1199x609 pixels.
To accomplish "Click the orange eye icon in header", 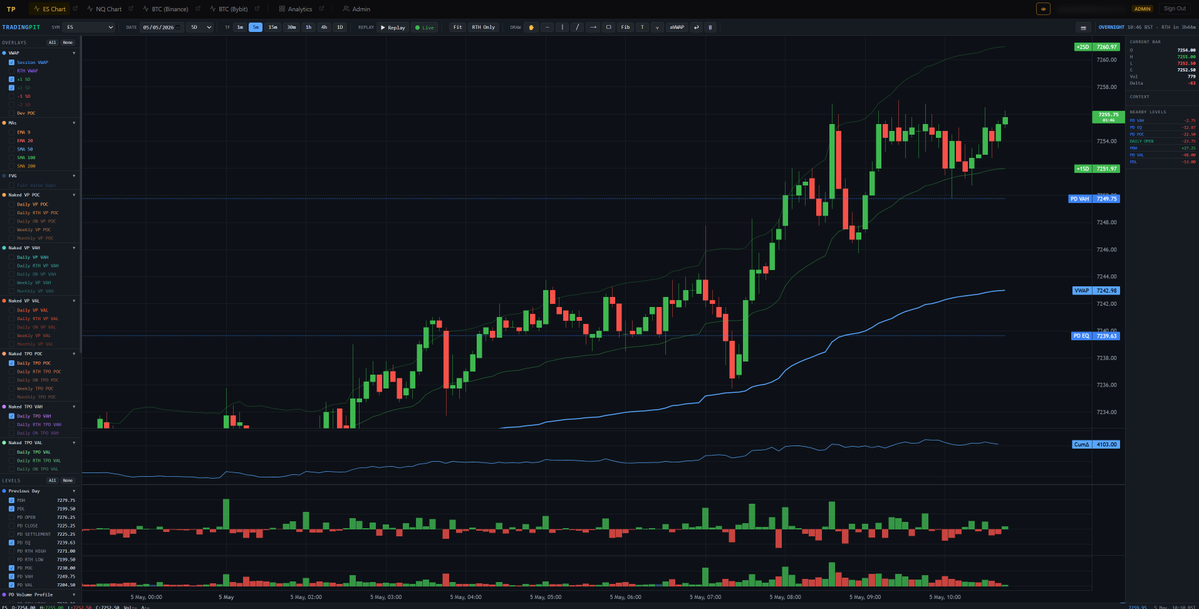I will coord(1043,9).
